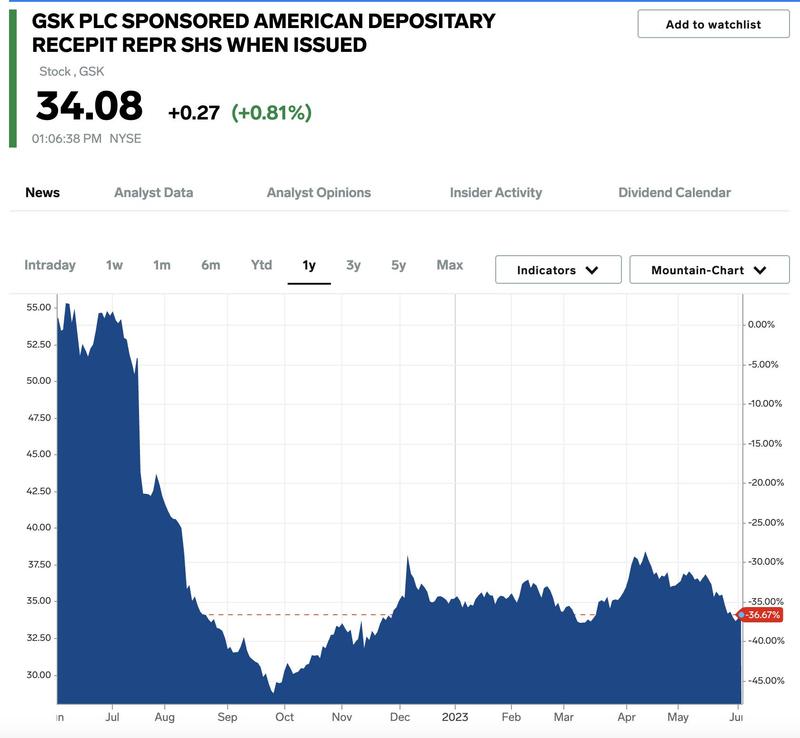The image size is (800, 738).
Task: Click the Dec label on time axis
Action: (x=400, y=717)
